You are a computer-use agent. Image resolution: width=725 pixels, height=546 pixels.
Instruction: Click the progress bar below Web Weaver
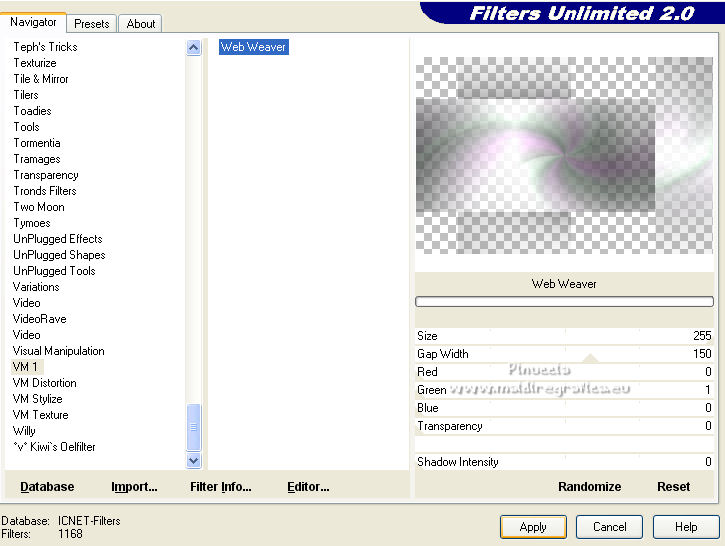pyautogui.click(x=564, y=302)
